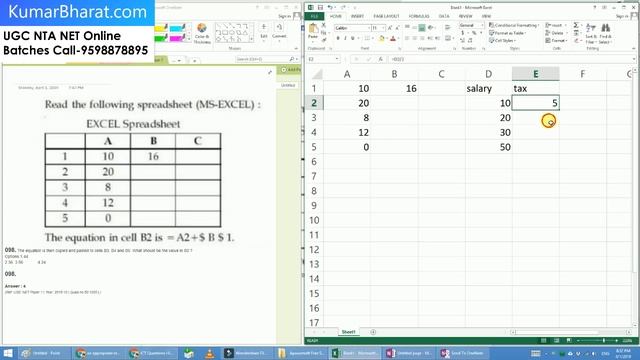The height and width of the screenshot is (360, 640).
Task: Click cell D1 labeled salary
Action: click(489, 88)
